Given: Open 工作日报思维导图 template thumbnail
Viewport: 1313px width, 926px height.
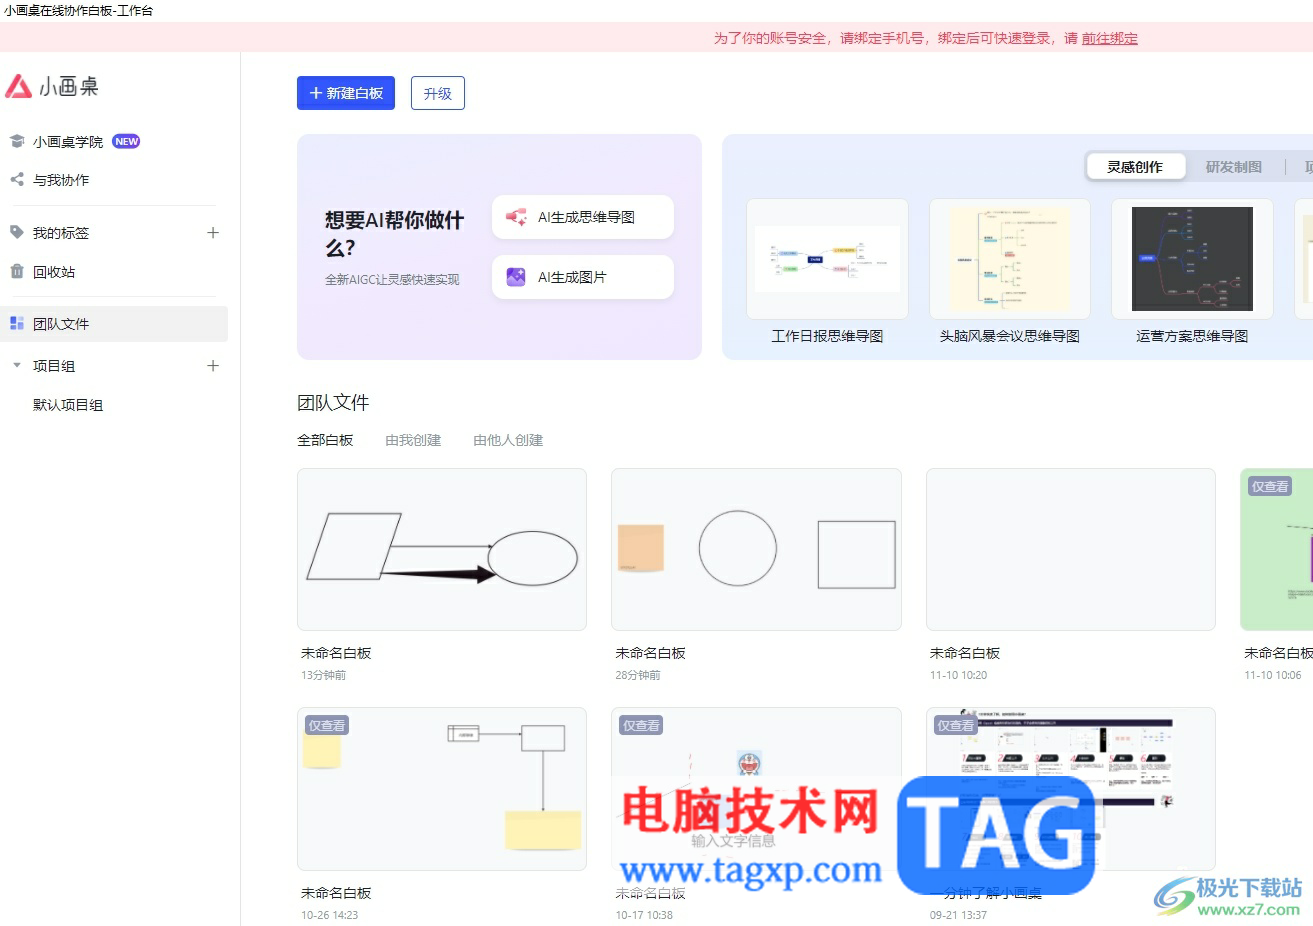Looking at the screenshot, I should click(x=827, y=259).
